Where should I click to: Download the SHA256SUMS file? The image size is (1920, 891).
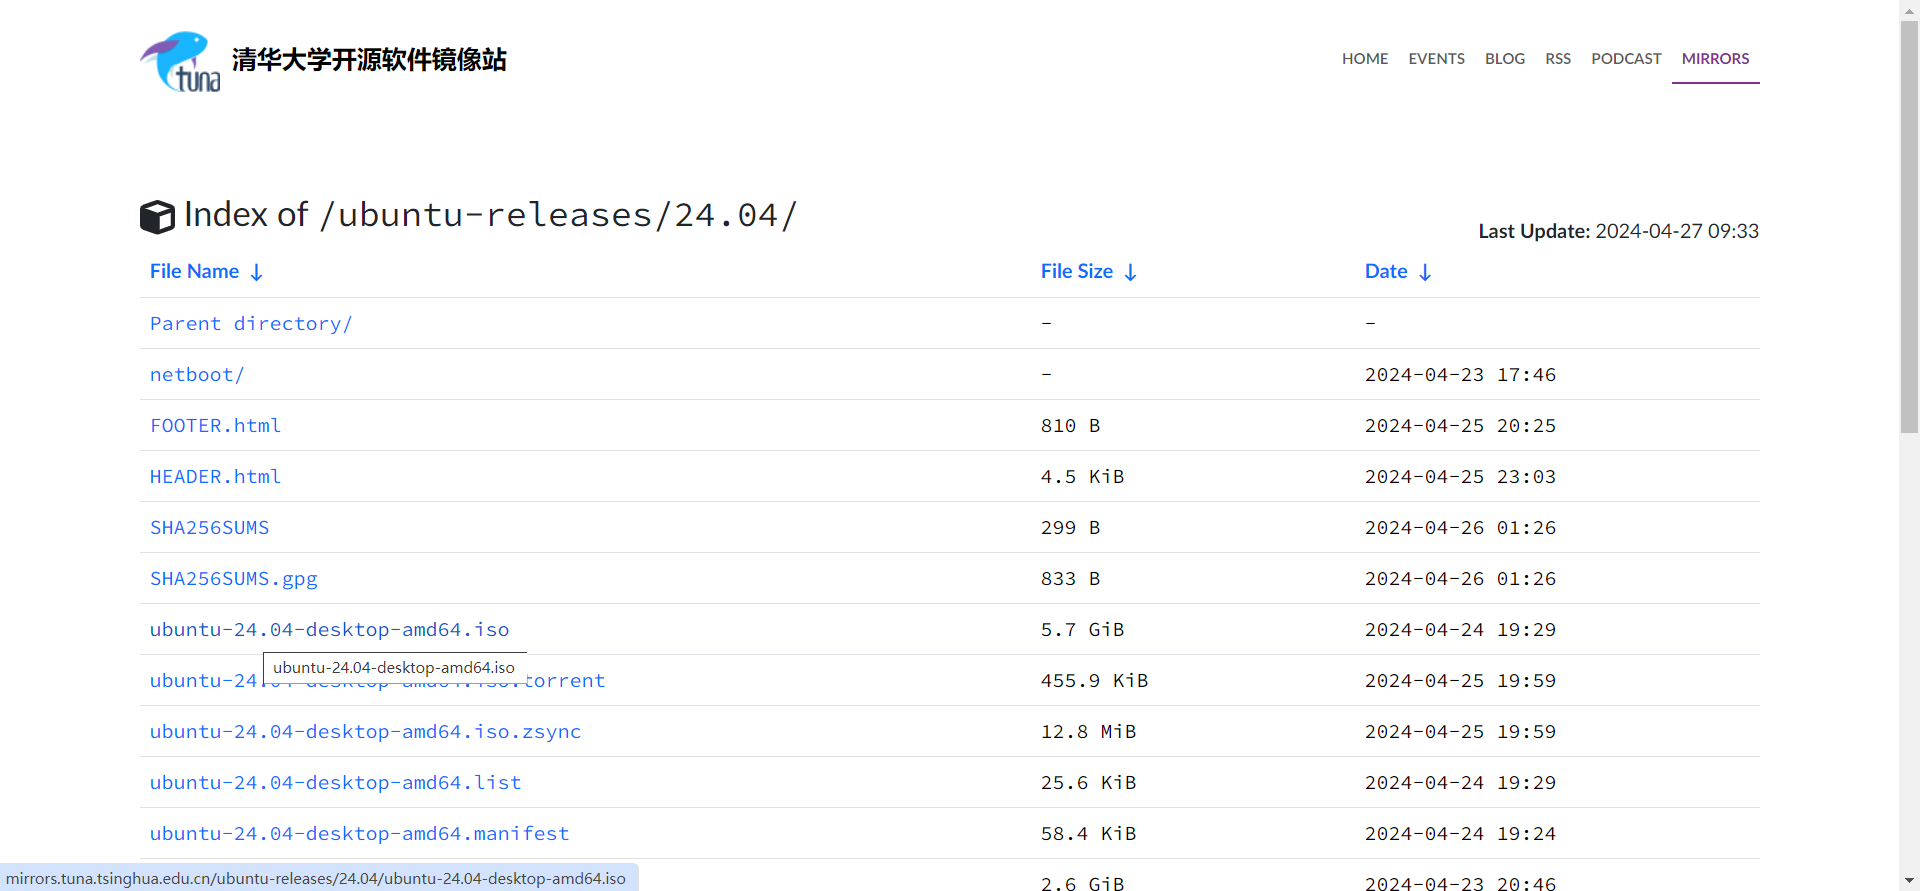(x=209, y=528)
